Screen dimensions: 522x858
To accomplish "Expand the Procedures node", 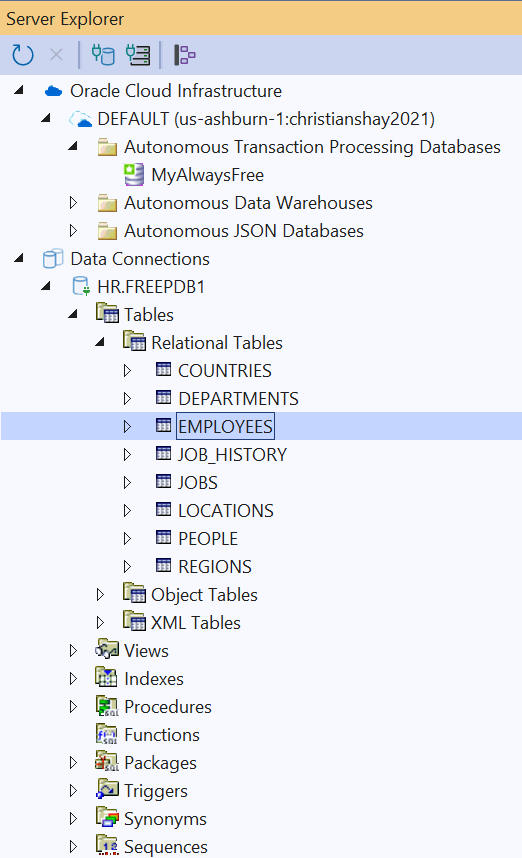I will coord(73,706).
